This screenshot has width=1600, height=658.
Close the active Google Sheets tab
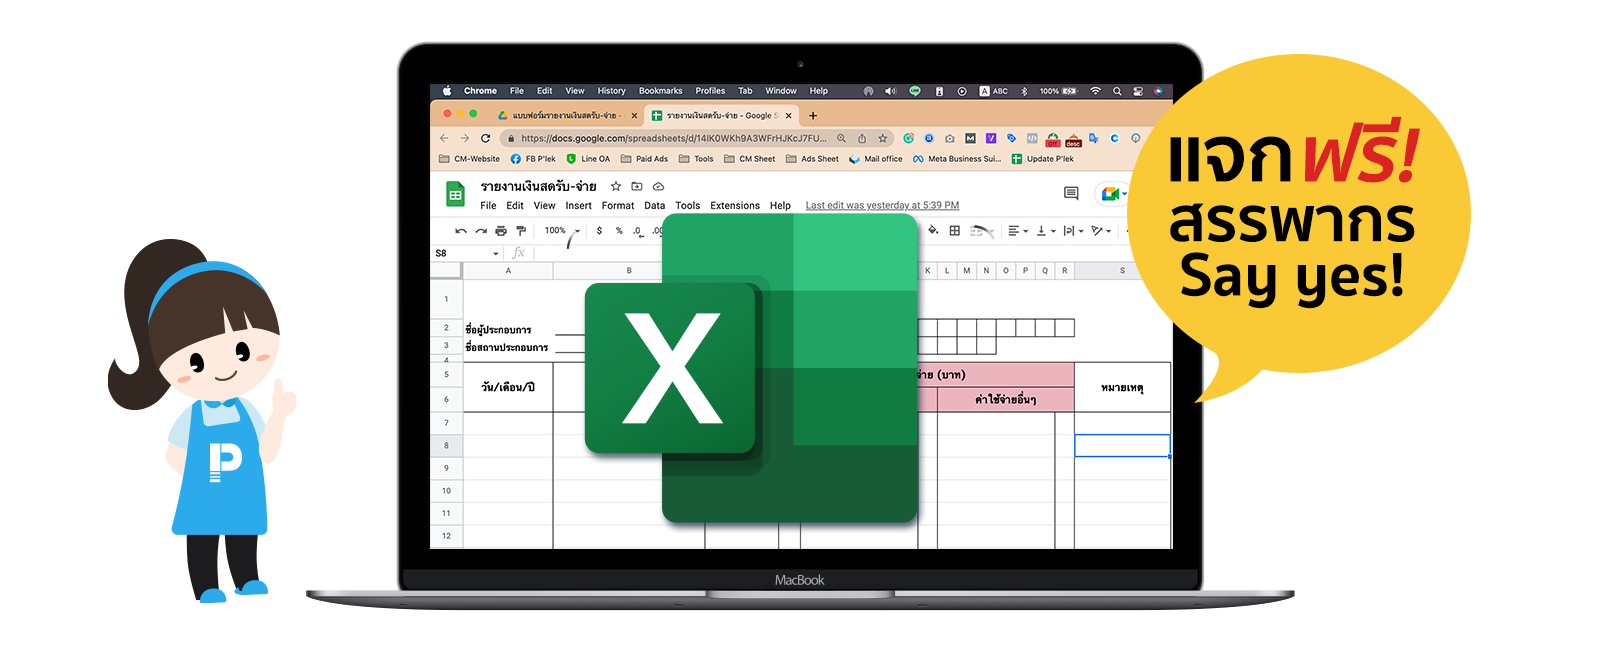coord(789,115)
